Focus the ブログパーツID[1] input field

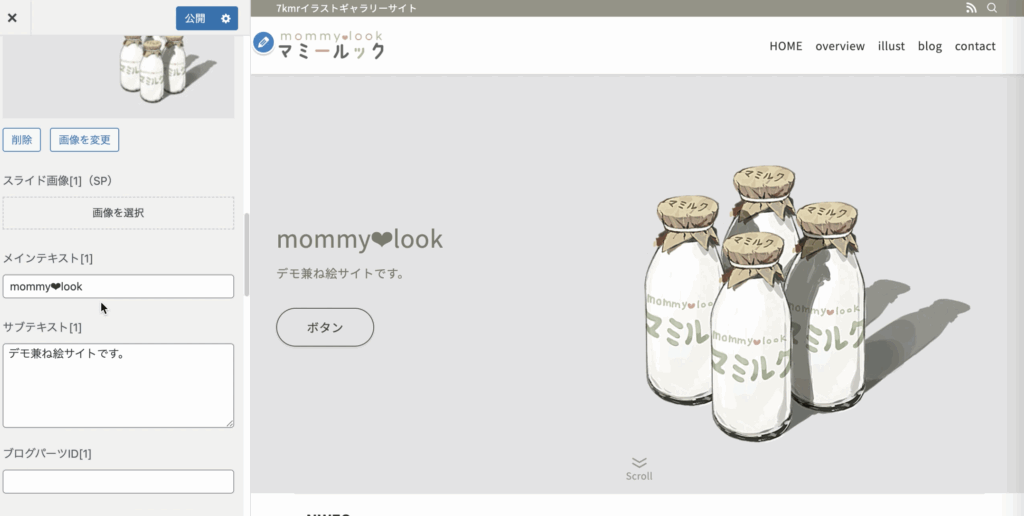(118, 481)
